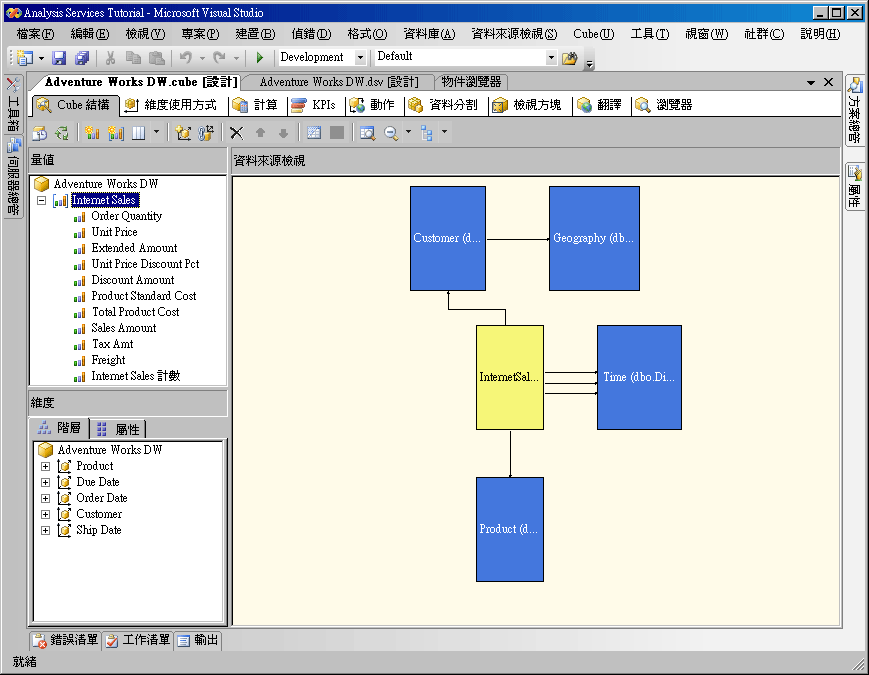The image size is (869, 675).
Task: Open the 工作清單 panel tab
Action: pos(137,641)
